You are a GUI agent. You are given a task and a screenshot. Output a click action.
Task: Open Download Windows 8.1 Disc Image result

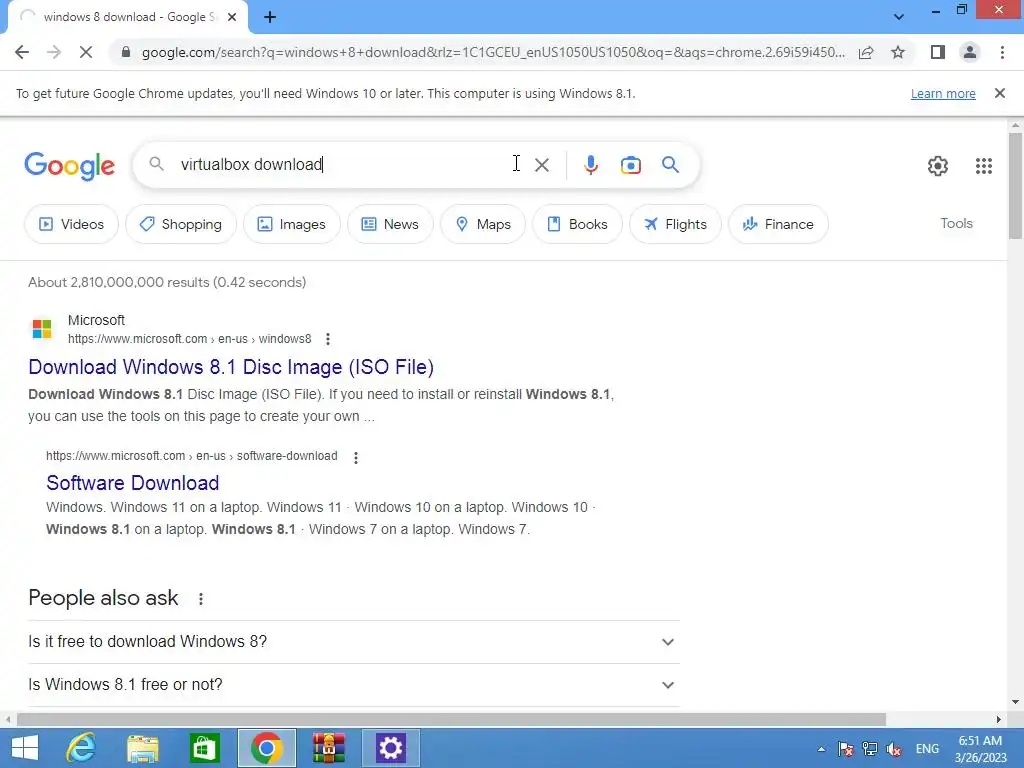coord(231,367)
